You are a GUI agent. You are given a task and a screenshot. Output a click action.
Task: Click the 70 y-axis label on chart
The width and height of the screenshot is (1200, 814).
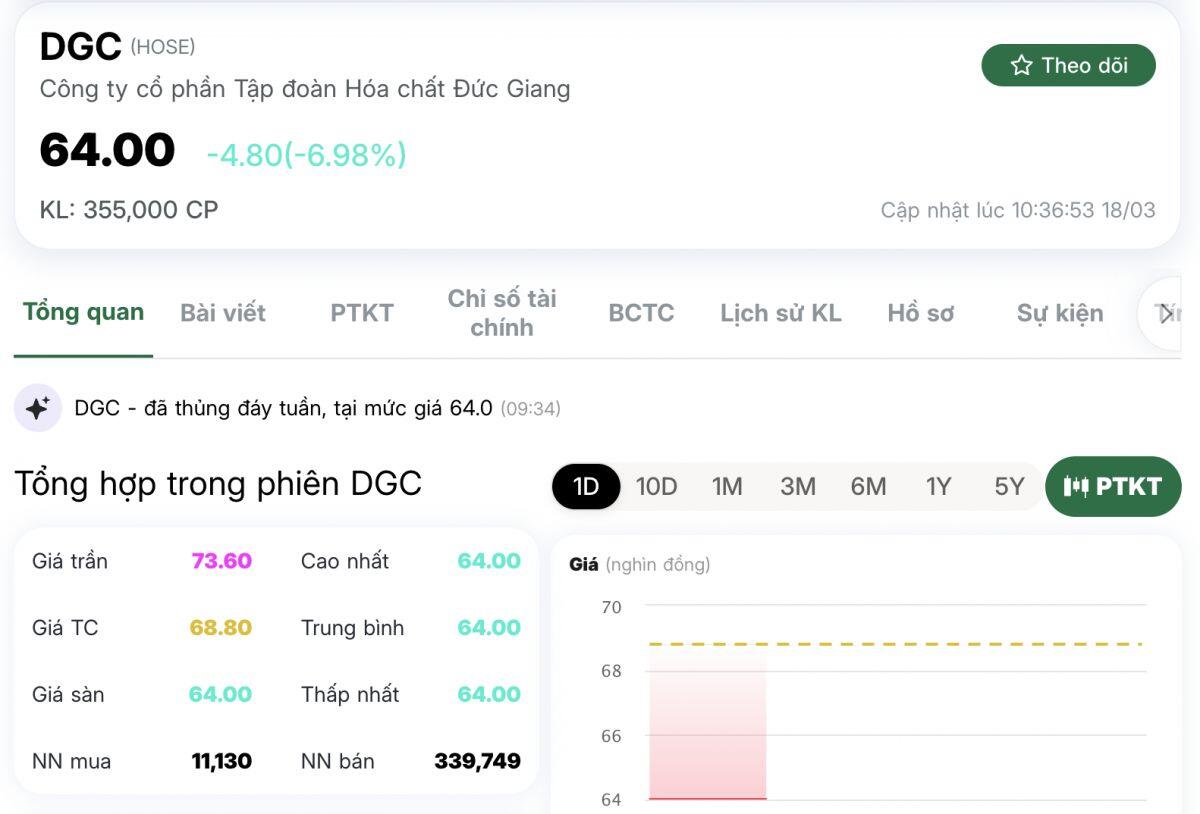(611, 607)
